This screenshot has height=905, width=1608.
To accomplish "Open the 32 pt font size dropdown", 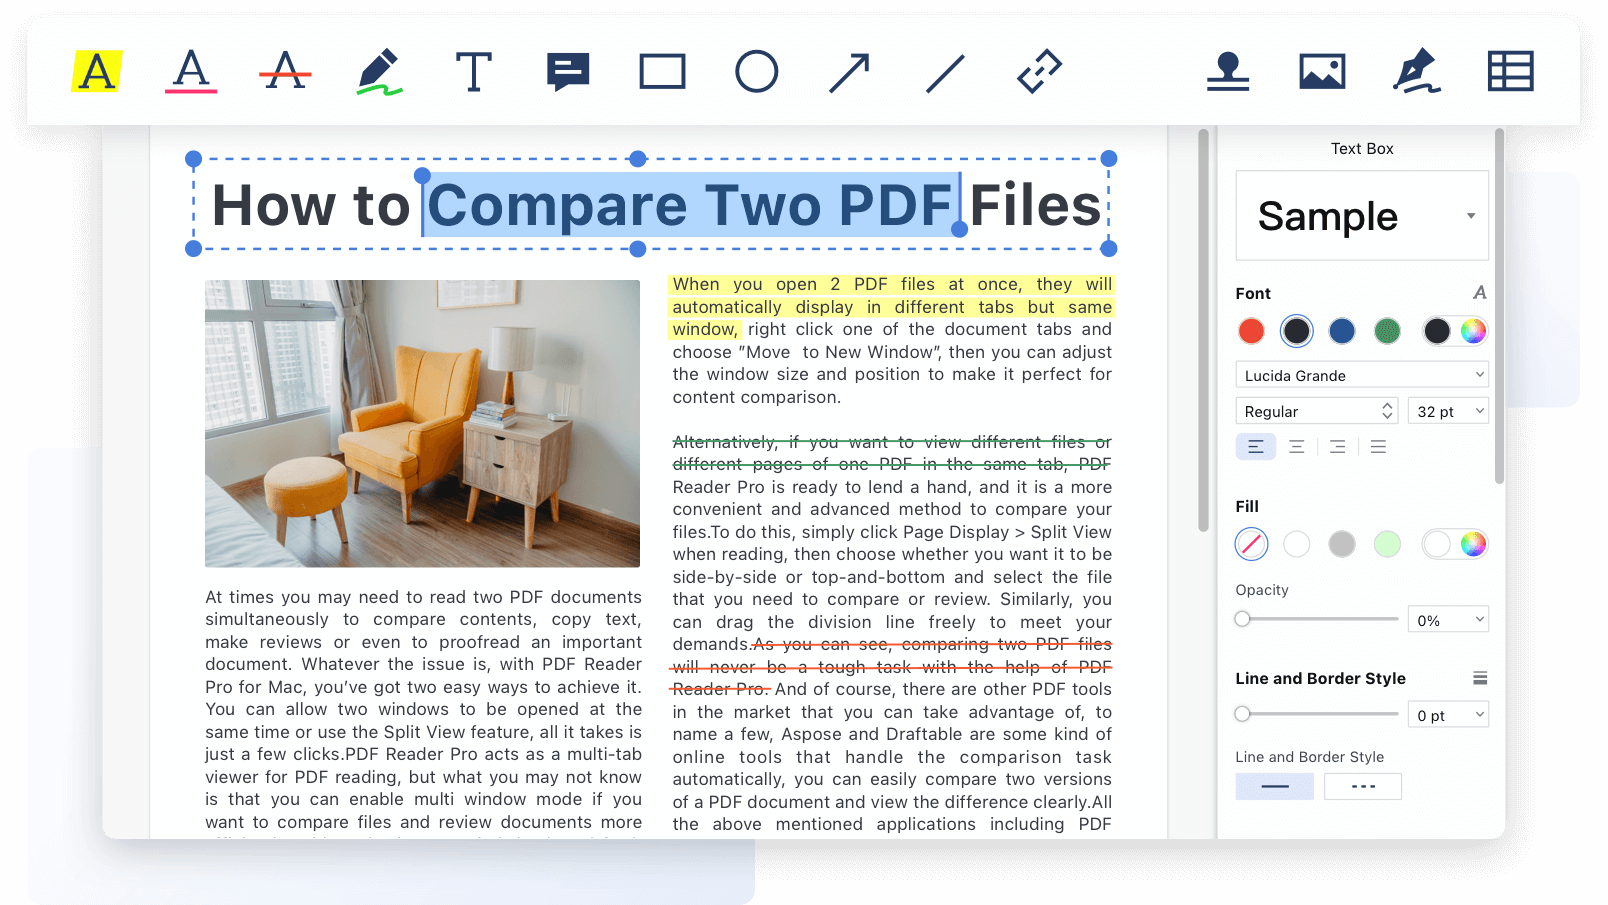I will (x=1449, y=411).
